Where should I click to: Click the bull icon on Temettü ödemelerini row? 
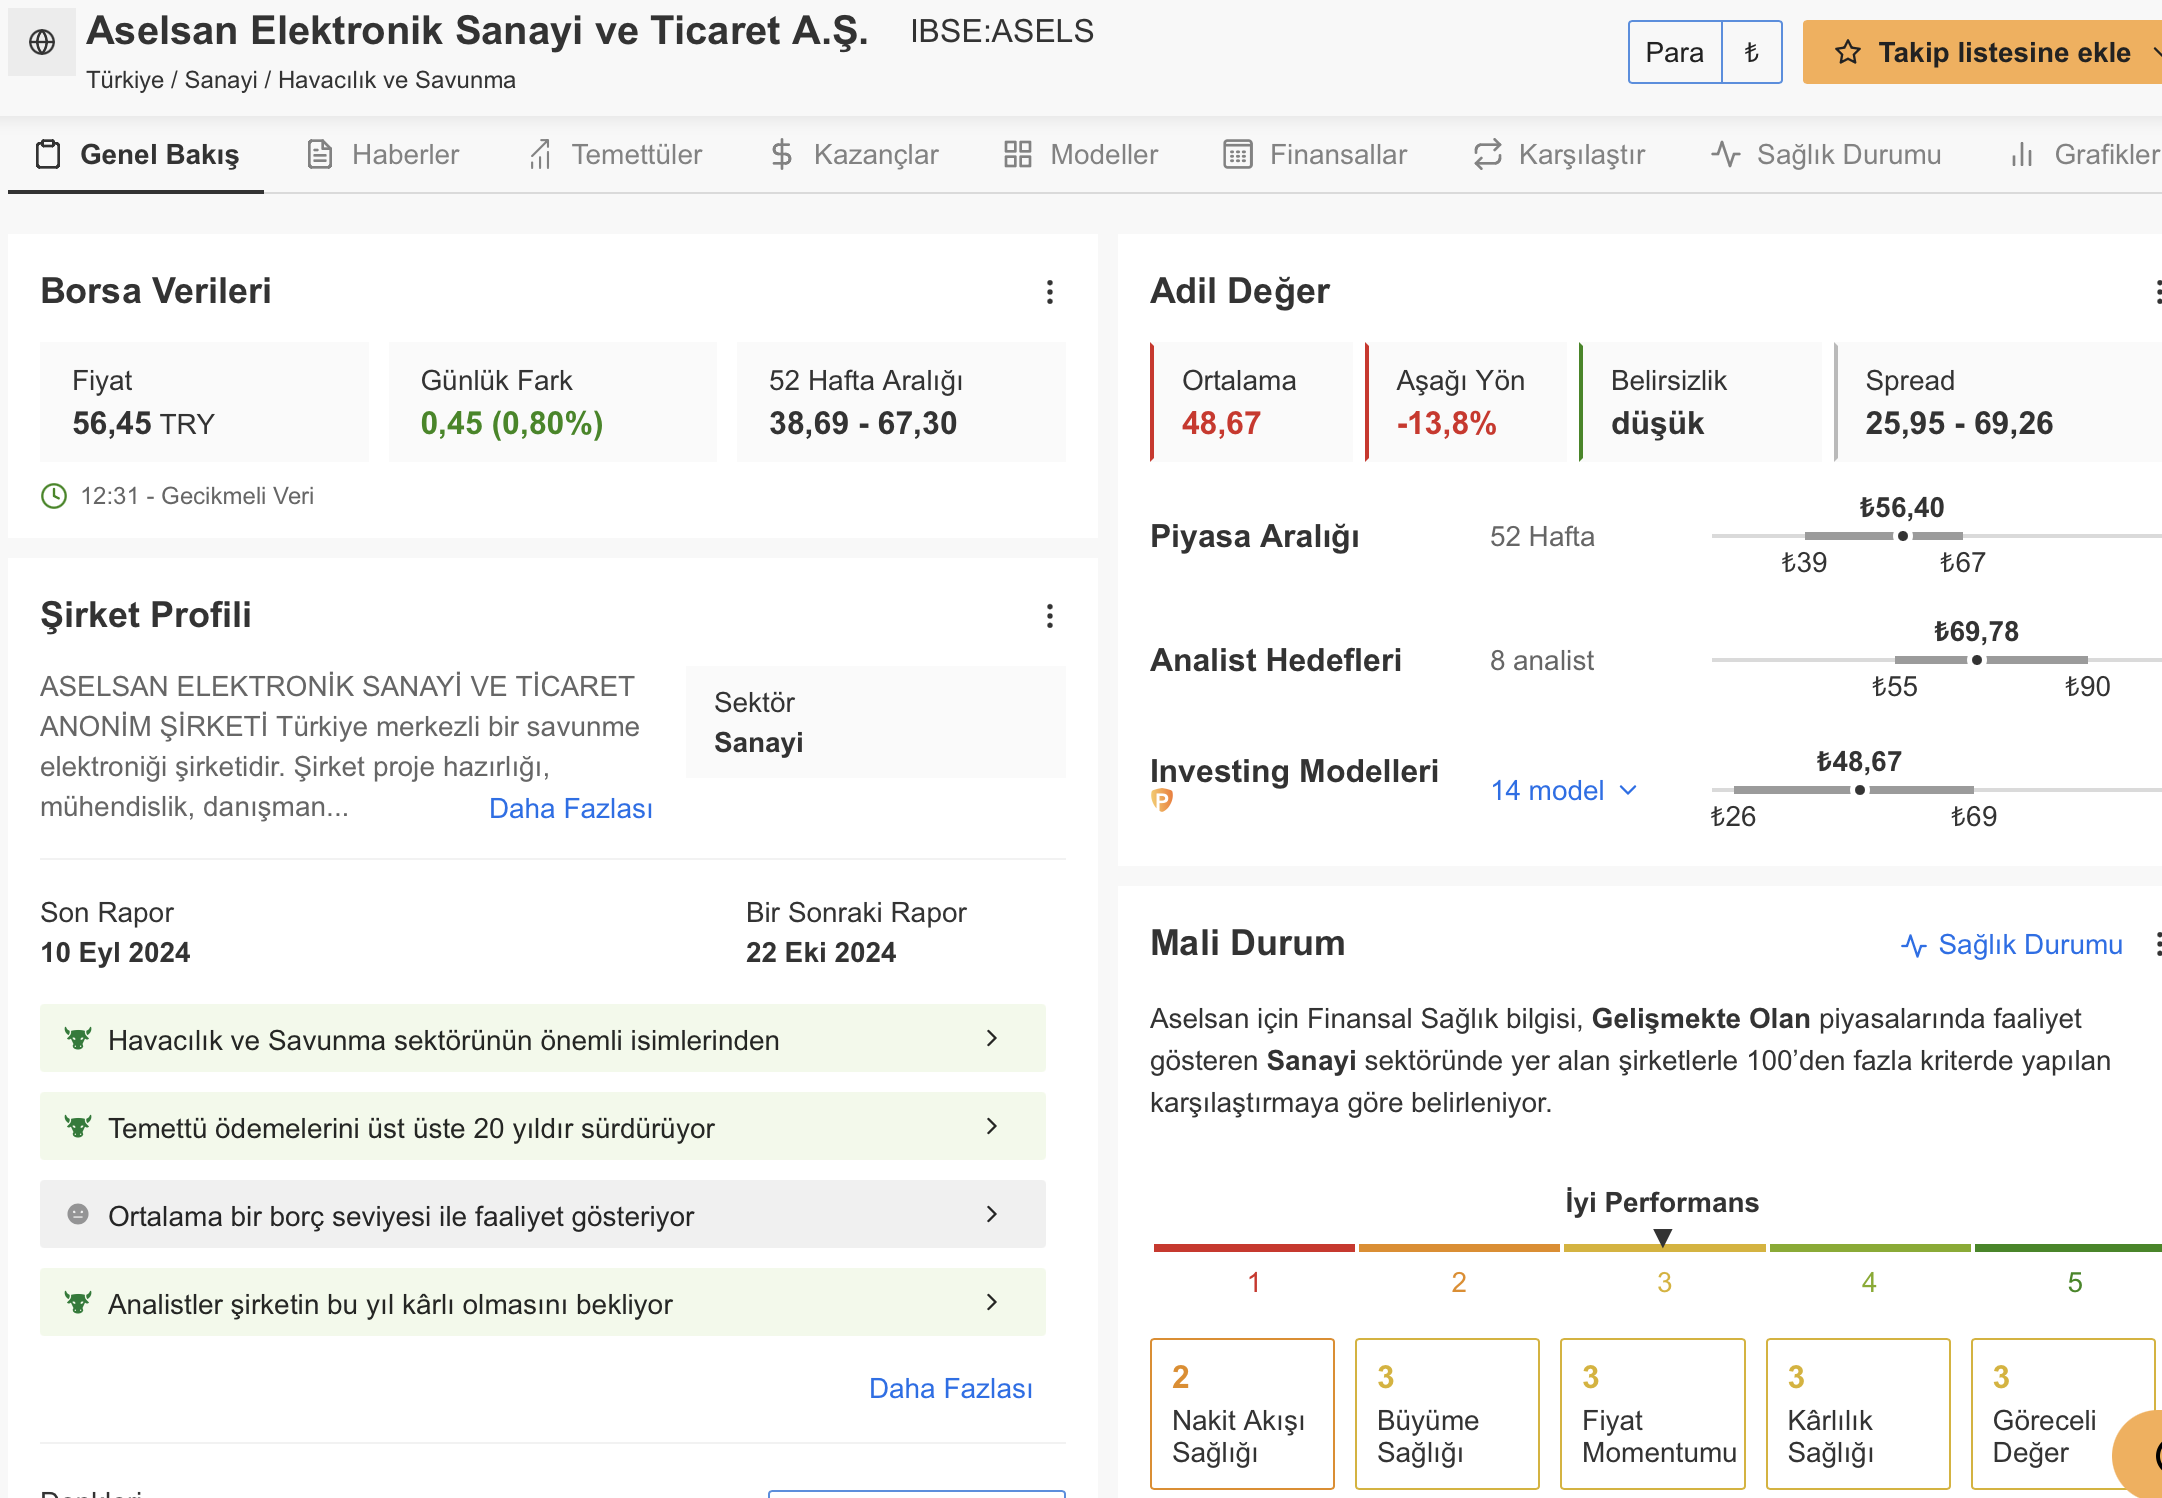click(x=78, y=1126)
